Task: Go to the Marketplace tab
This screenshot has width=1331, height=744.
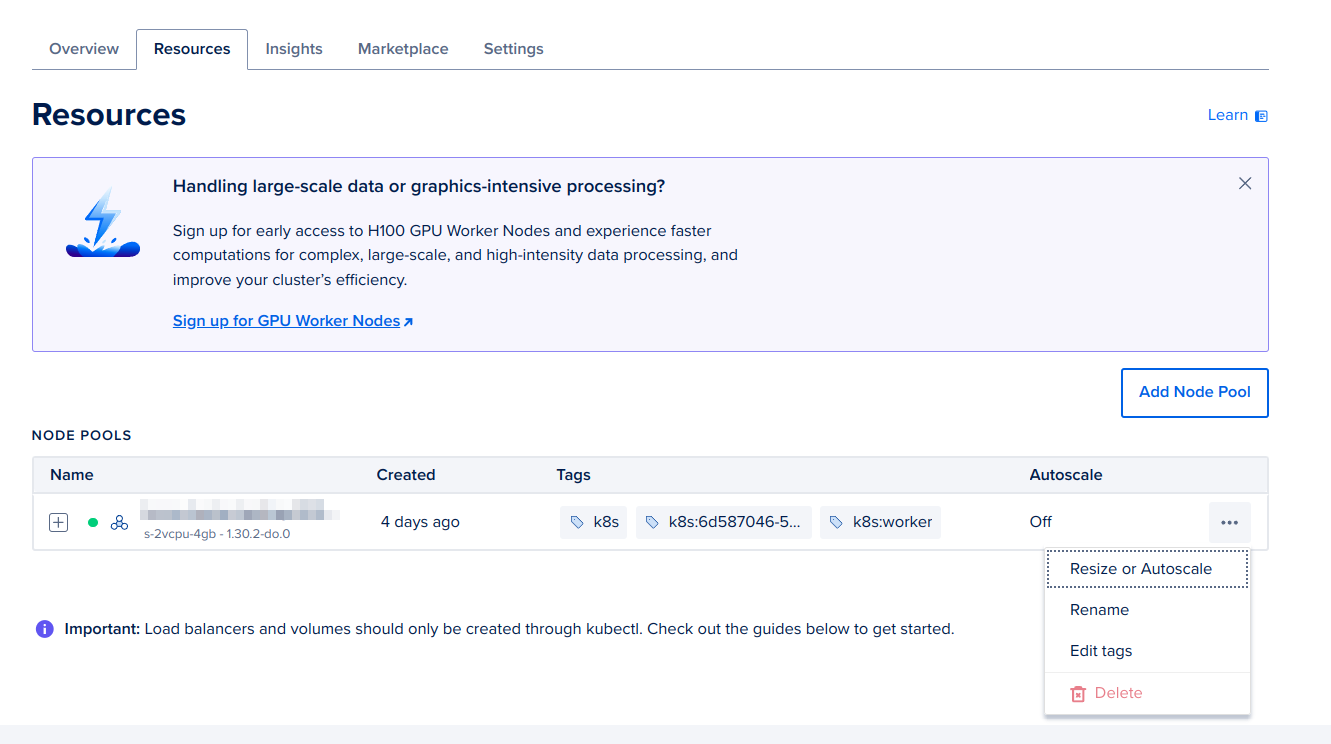Action: coord(403,49)
